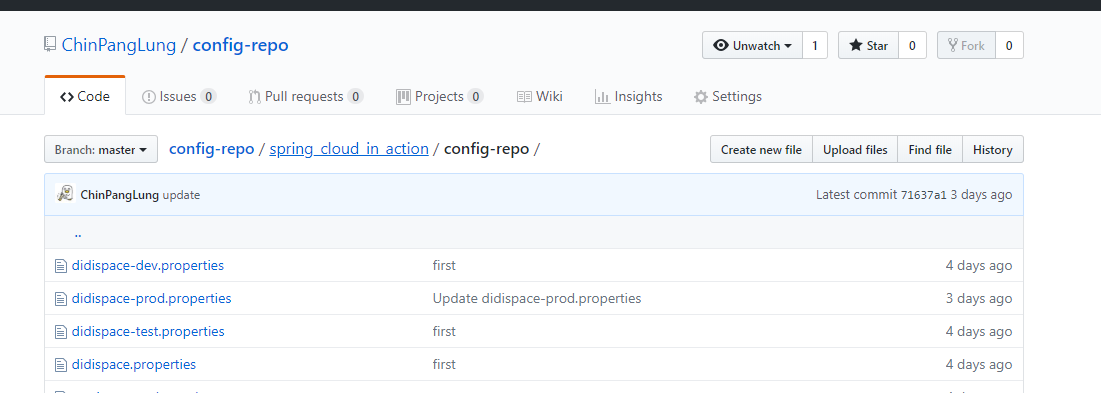Click the file icon beside didispace-dev.properties
Image resolution: width=1101 pixels, height=393 pixels.
pyautogui.click(x=61, y=266)
